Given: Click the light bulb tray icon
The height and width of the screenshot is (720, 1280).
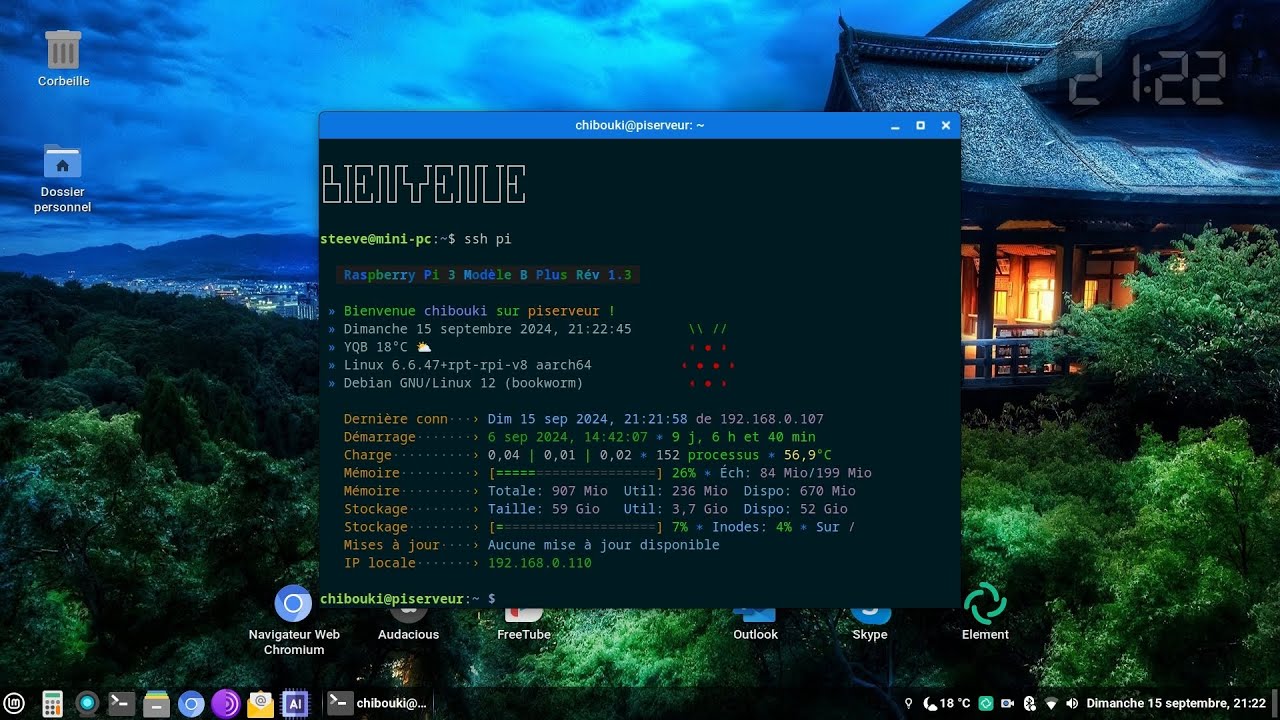Looking at the screenshot, I should [908, 704].
